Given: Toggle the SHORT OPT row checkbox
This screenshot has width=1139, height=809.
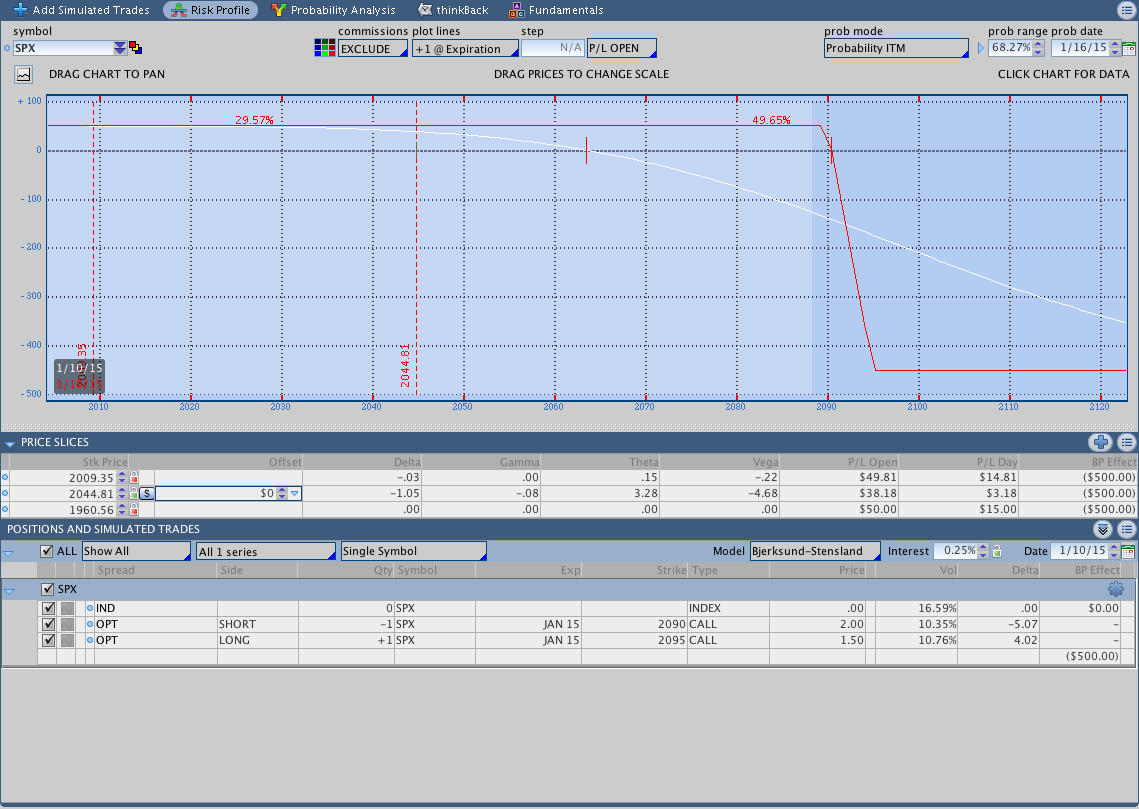Looking at the screenshot, I should pyautogui.click(x=48, y=624).
